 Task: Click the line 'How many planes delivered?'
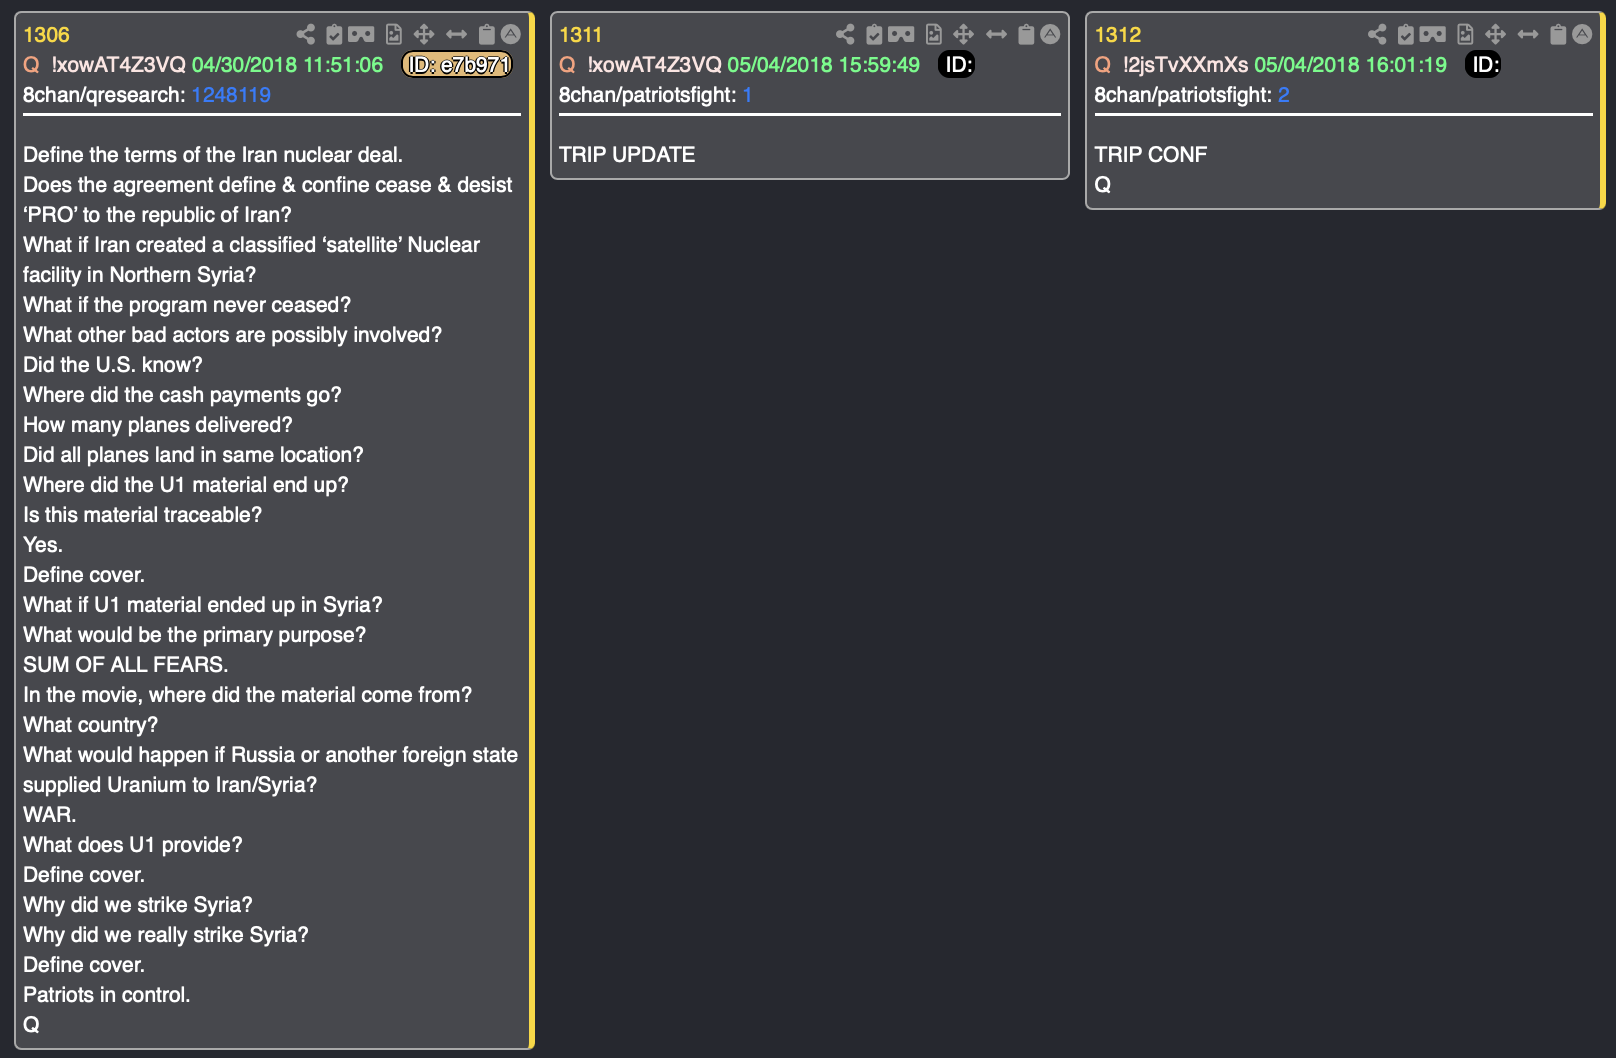[x=158, y=425]
